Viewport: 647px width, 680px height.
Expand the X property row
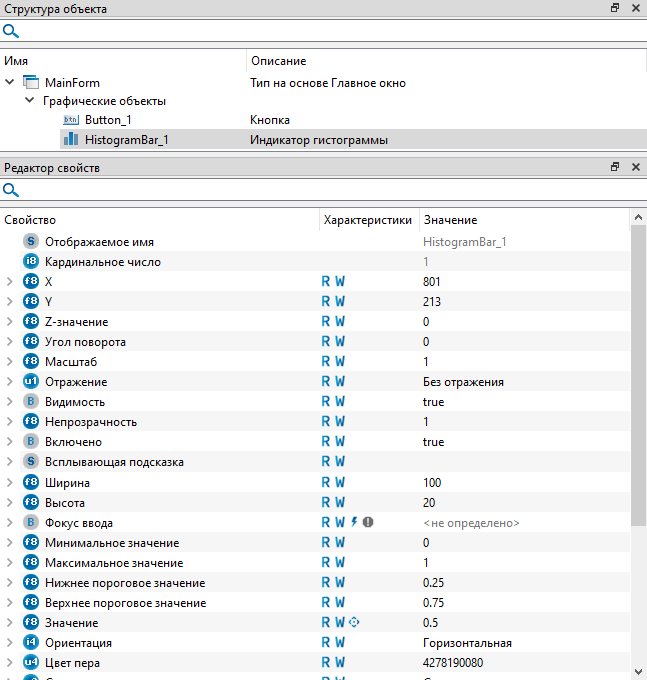(10, 282)
